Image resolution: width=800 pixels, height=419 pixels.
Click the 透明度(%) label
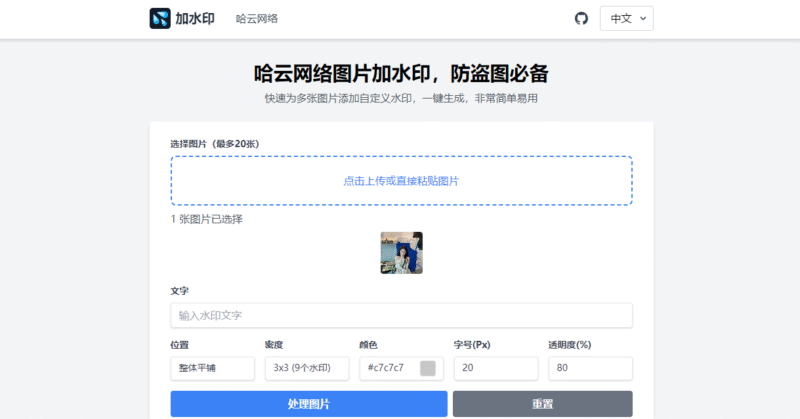click(570, 345)
